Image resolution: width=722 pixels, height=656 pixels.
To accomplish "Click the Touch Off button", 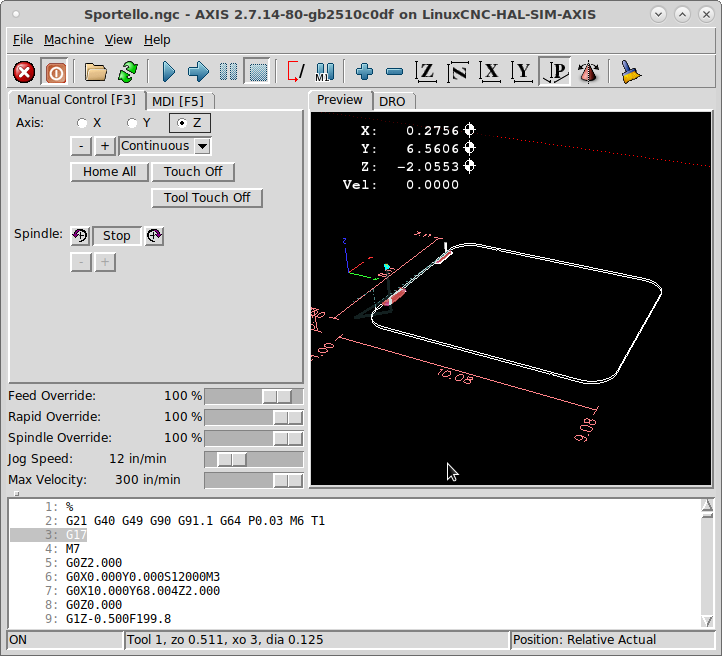I will point(193,172).
